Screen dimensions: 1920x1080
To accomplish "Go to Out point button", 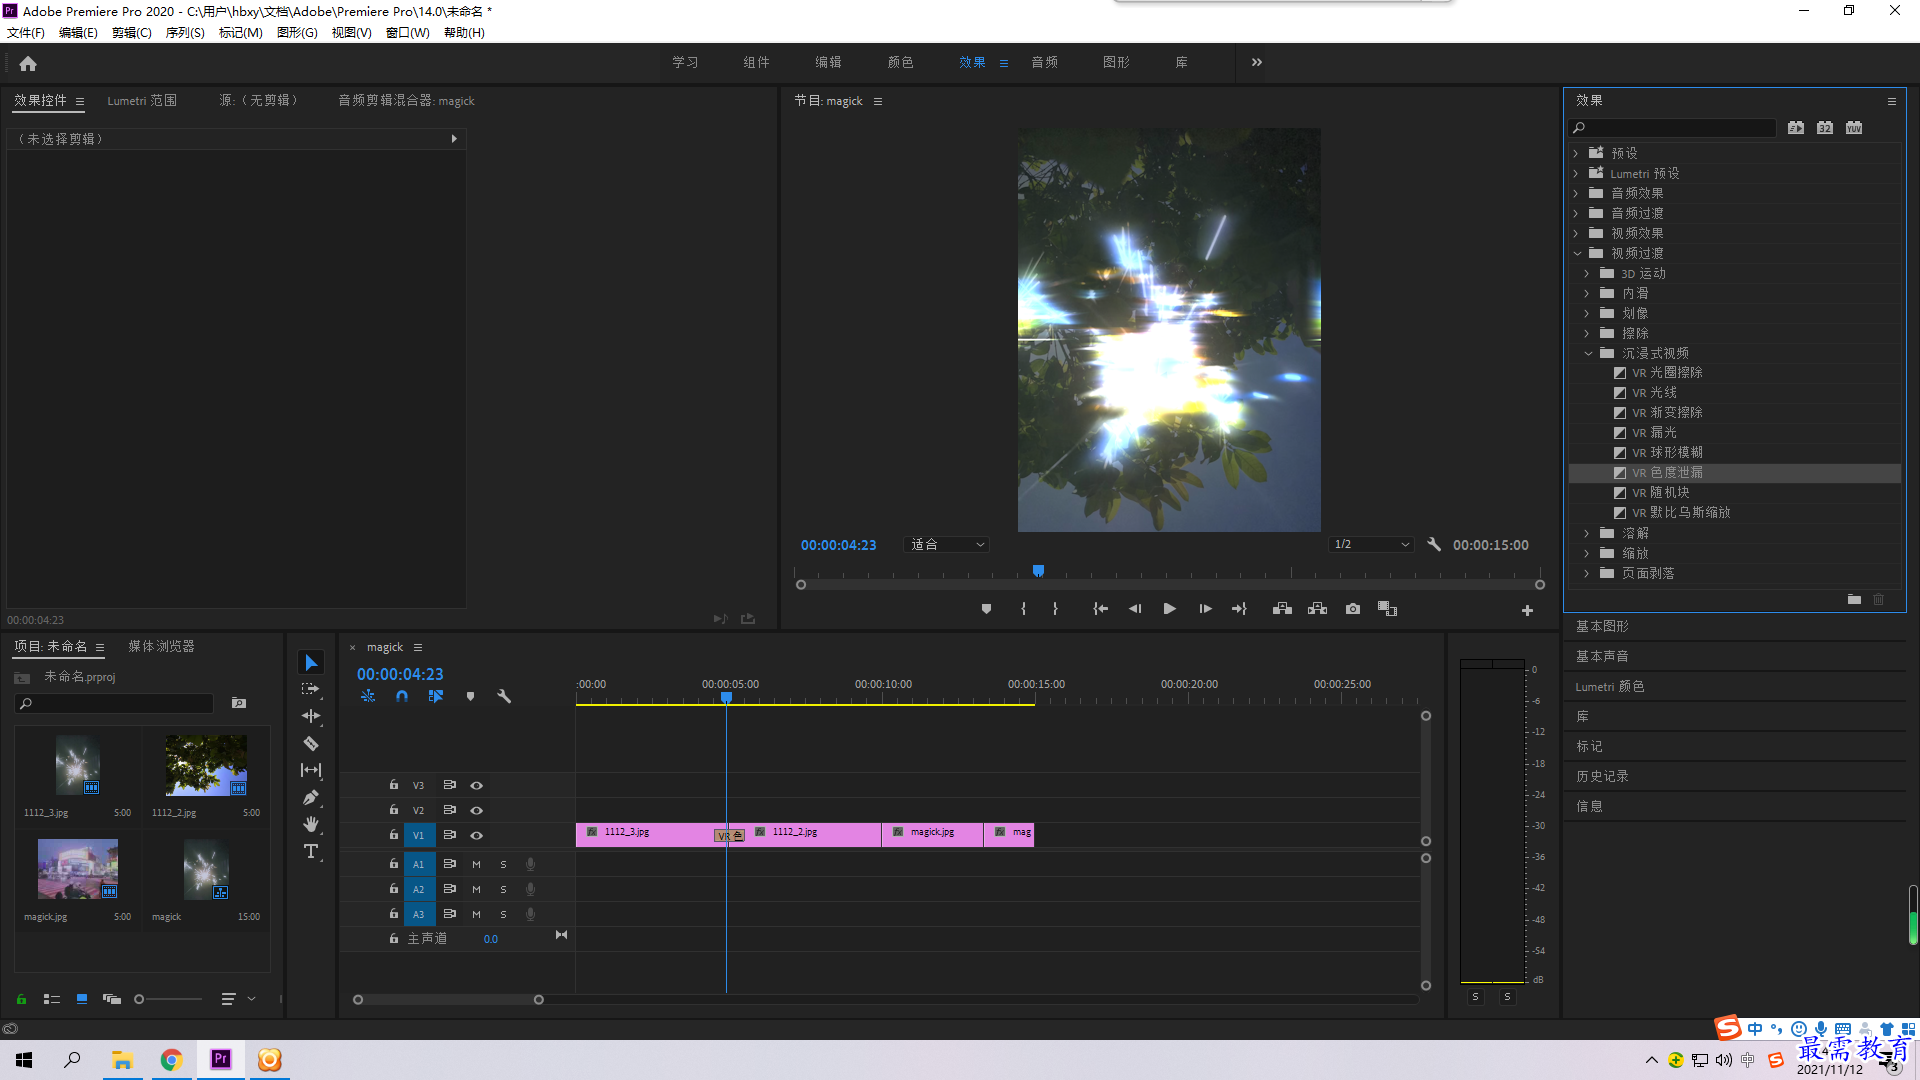I will [1239, 609].
